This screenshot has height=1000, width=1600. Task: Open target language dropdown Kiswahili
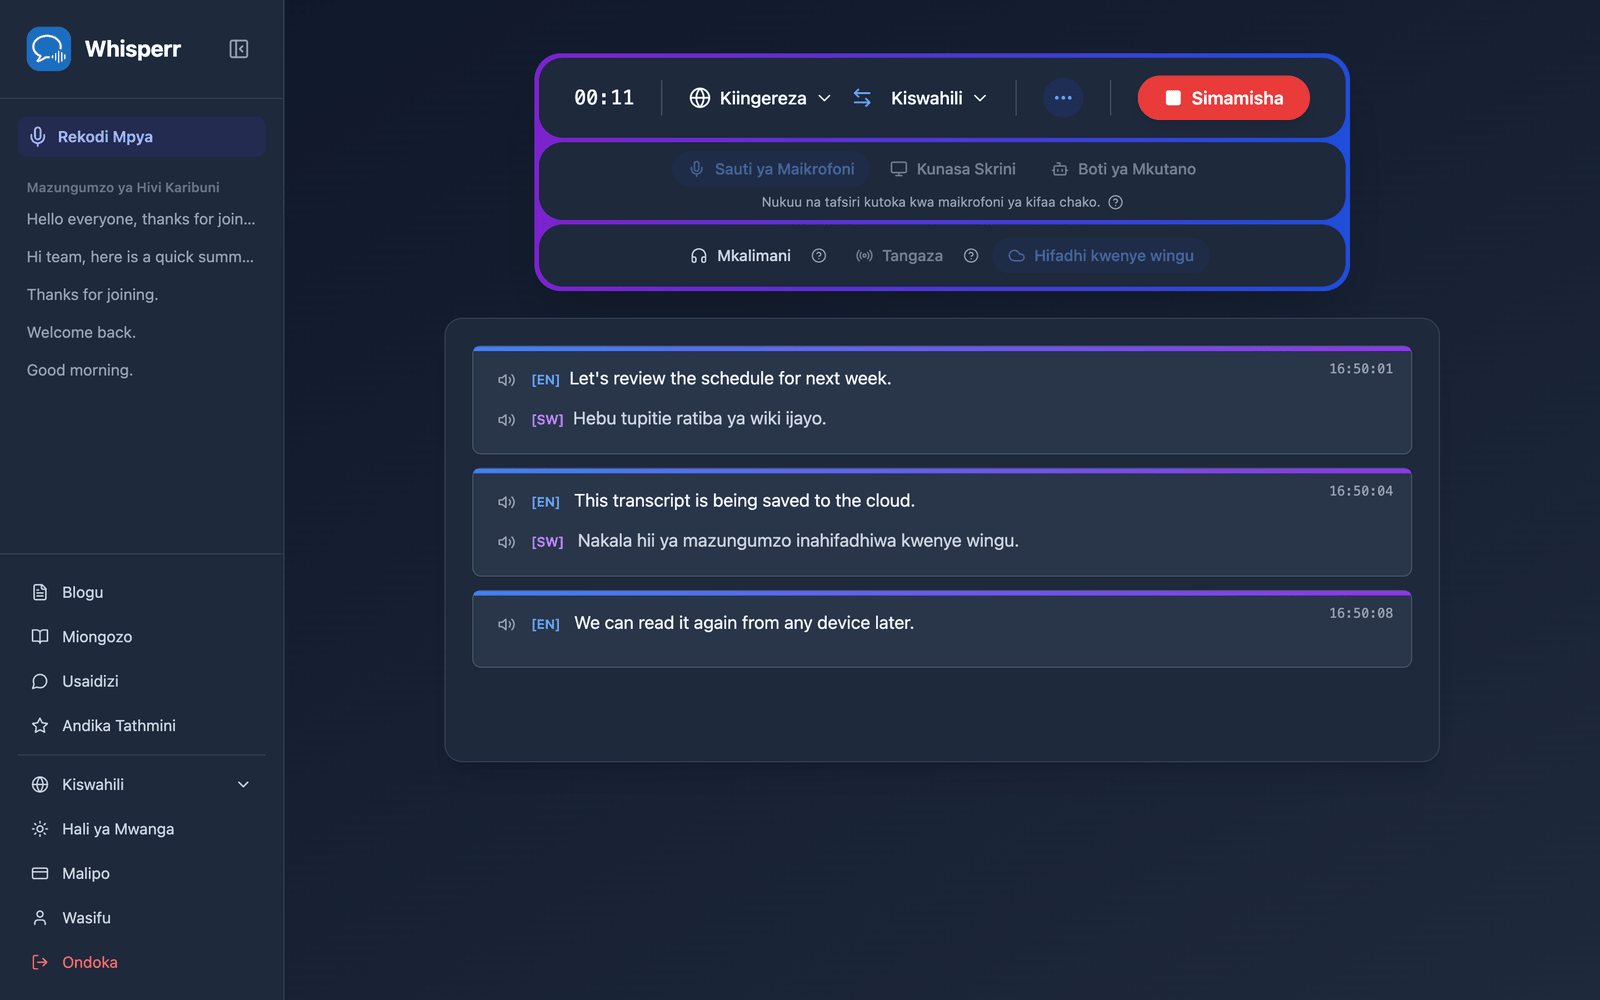[x=938, y=98]
